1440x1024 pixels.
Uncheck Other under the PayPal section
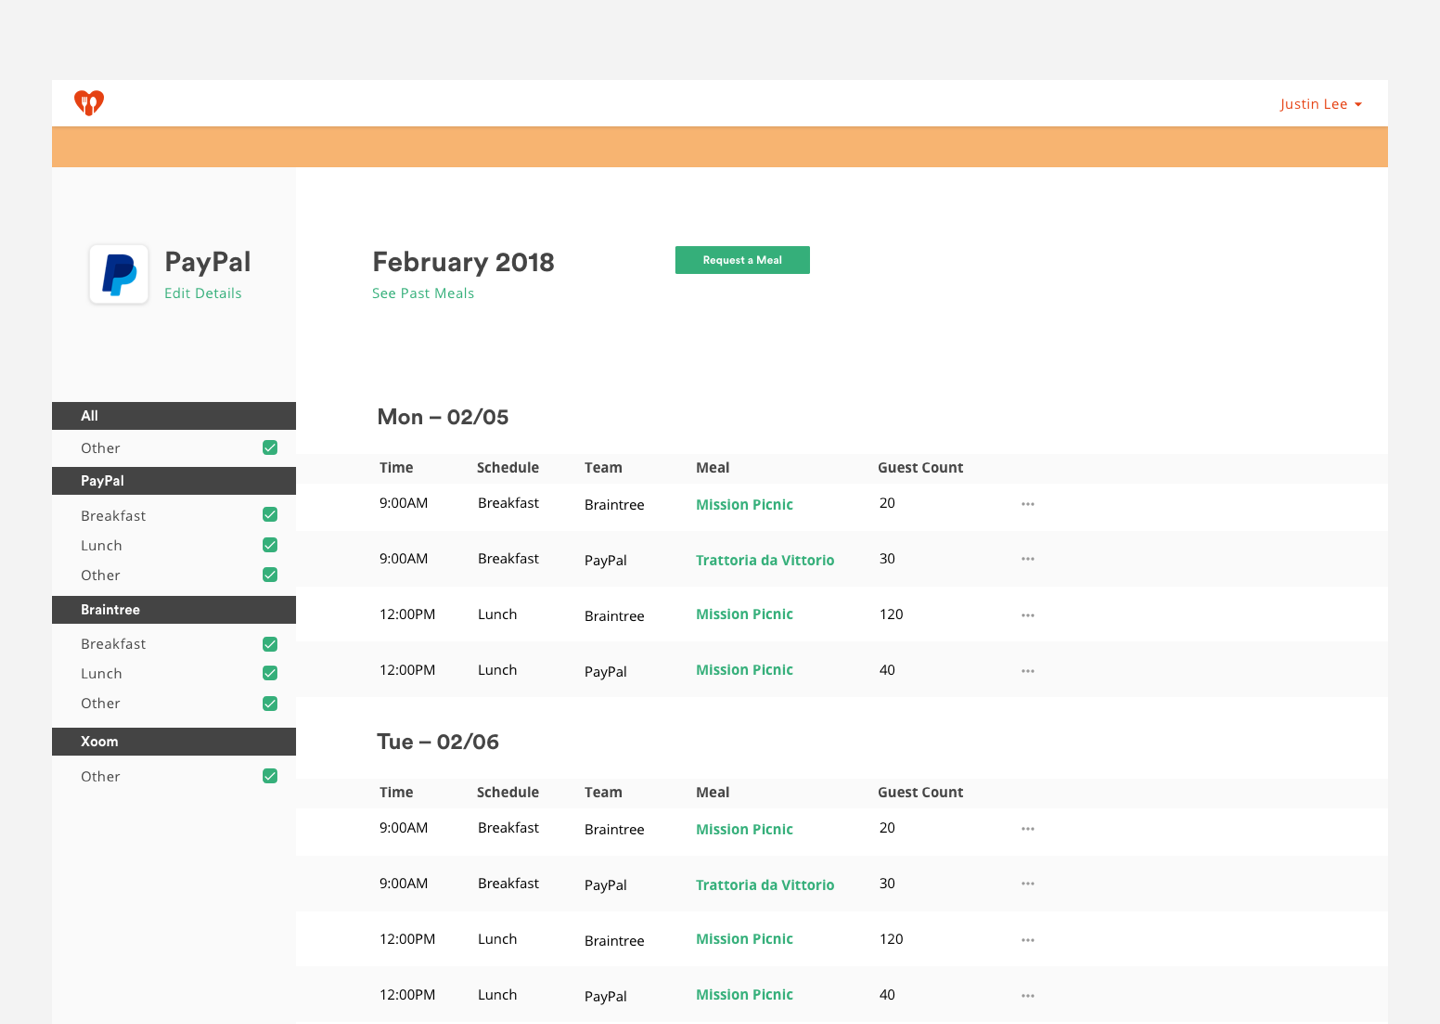click(270, 575)
